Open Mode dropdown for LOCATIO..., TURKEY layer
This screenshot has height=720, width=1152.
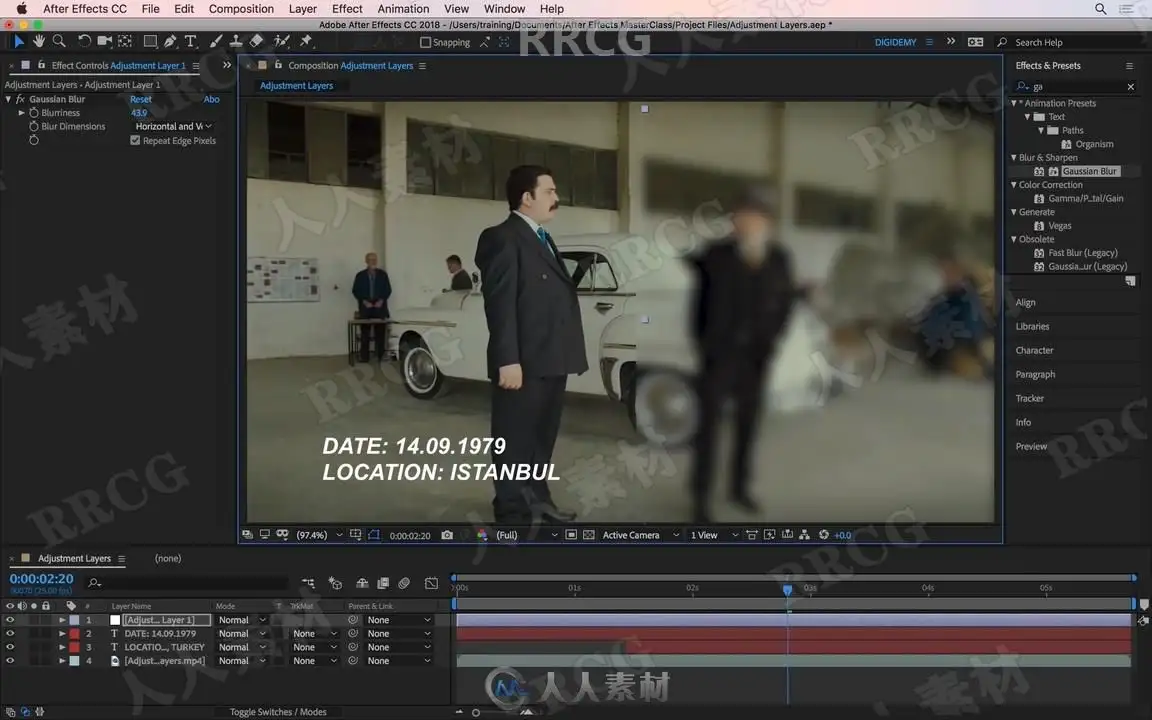coord(242,647)
